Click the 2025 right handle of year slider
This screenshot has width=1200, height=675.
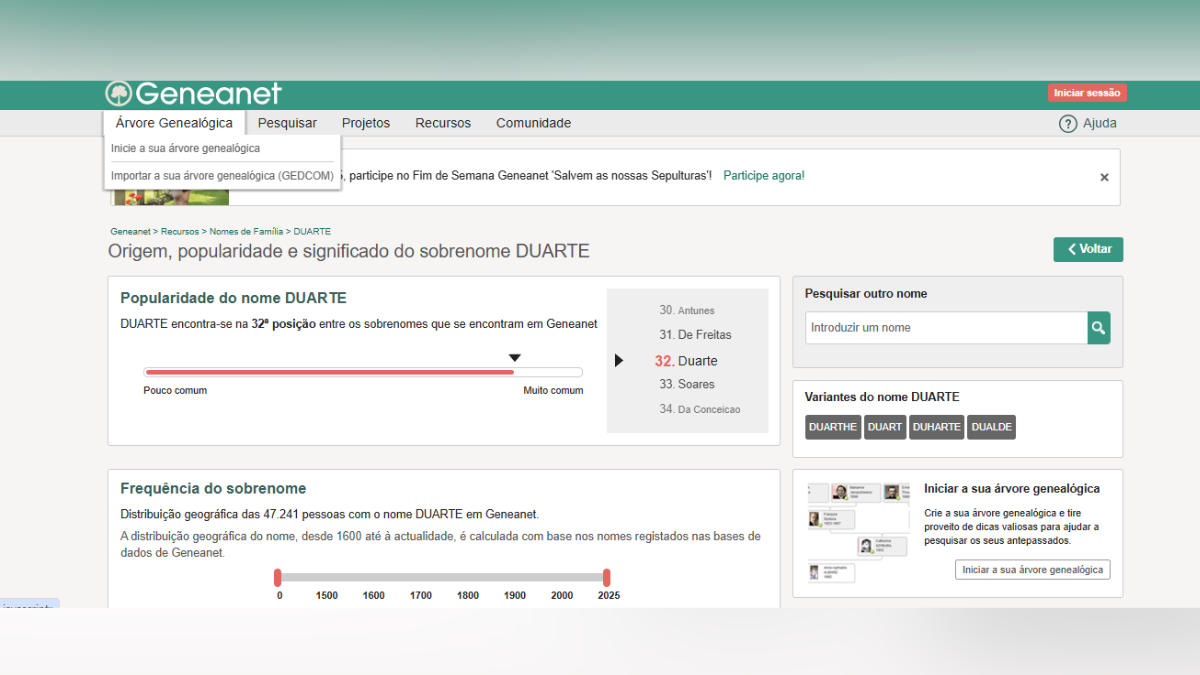tap(606, 577)
